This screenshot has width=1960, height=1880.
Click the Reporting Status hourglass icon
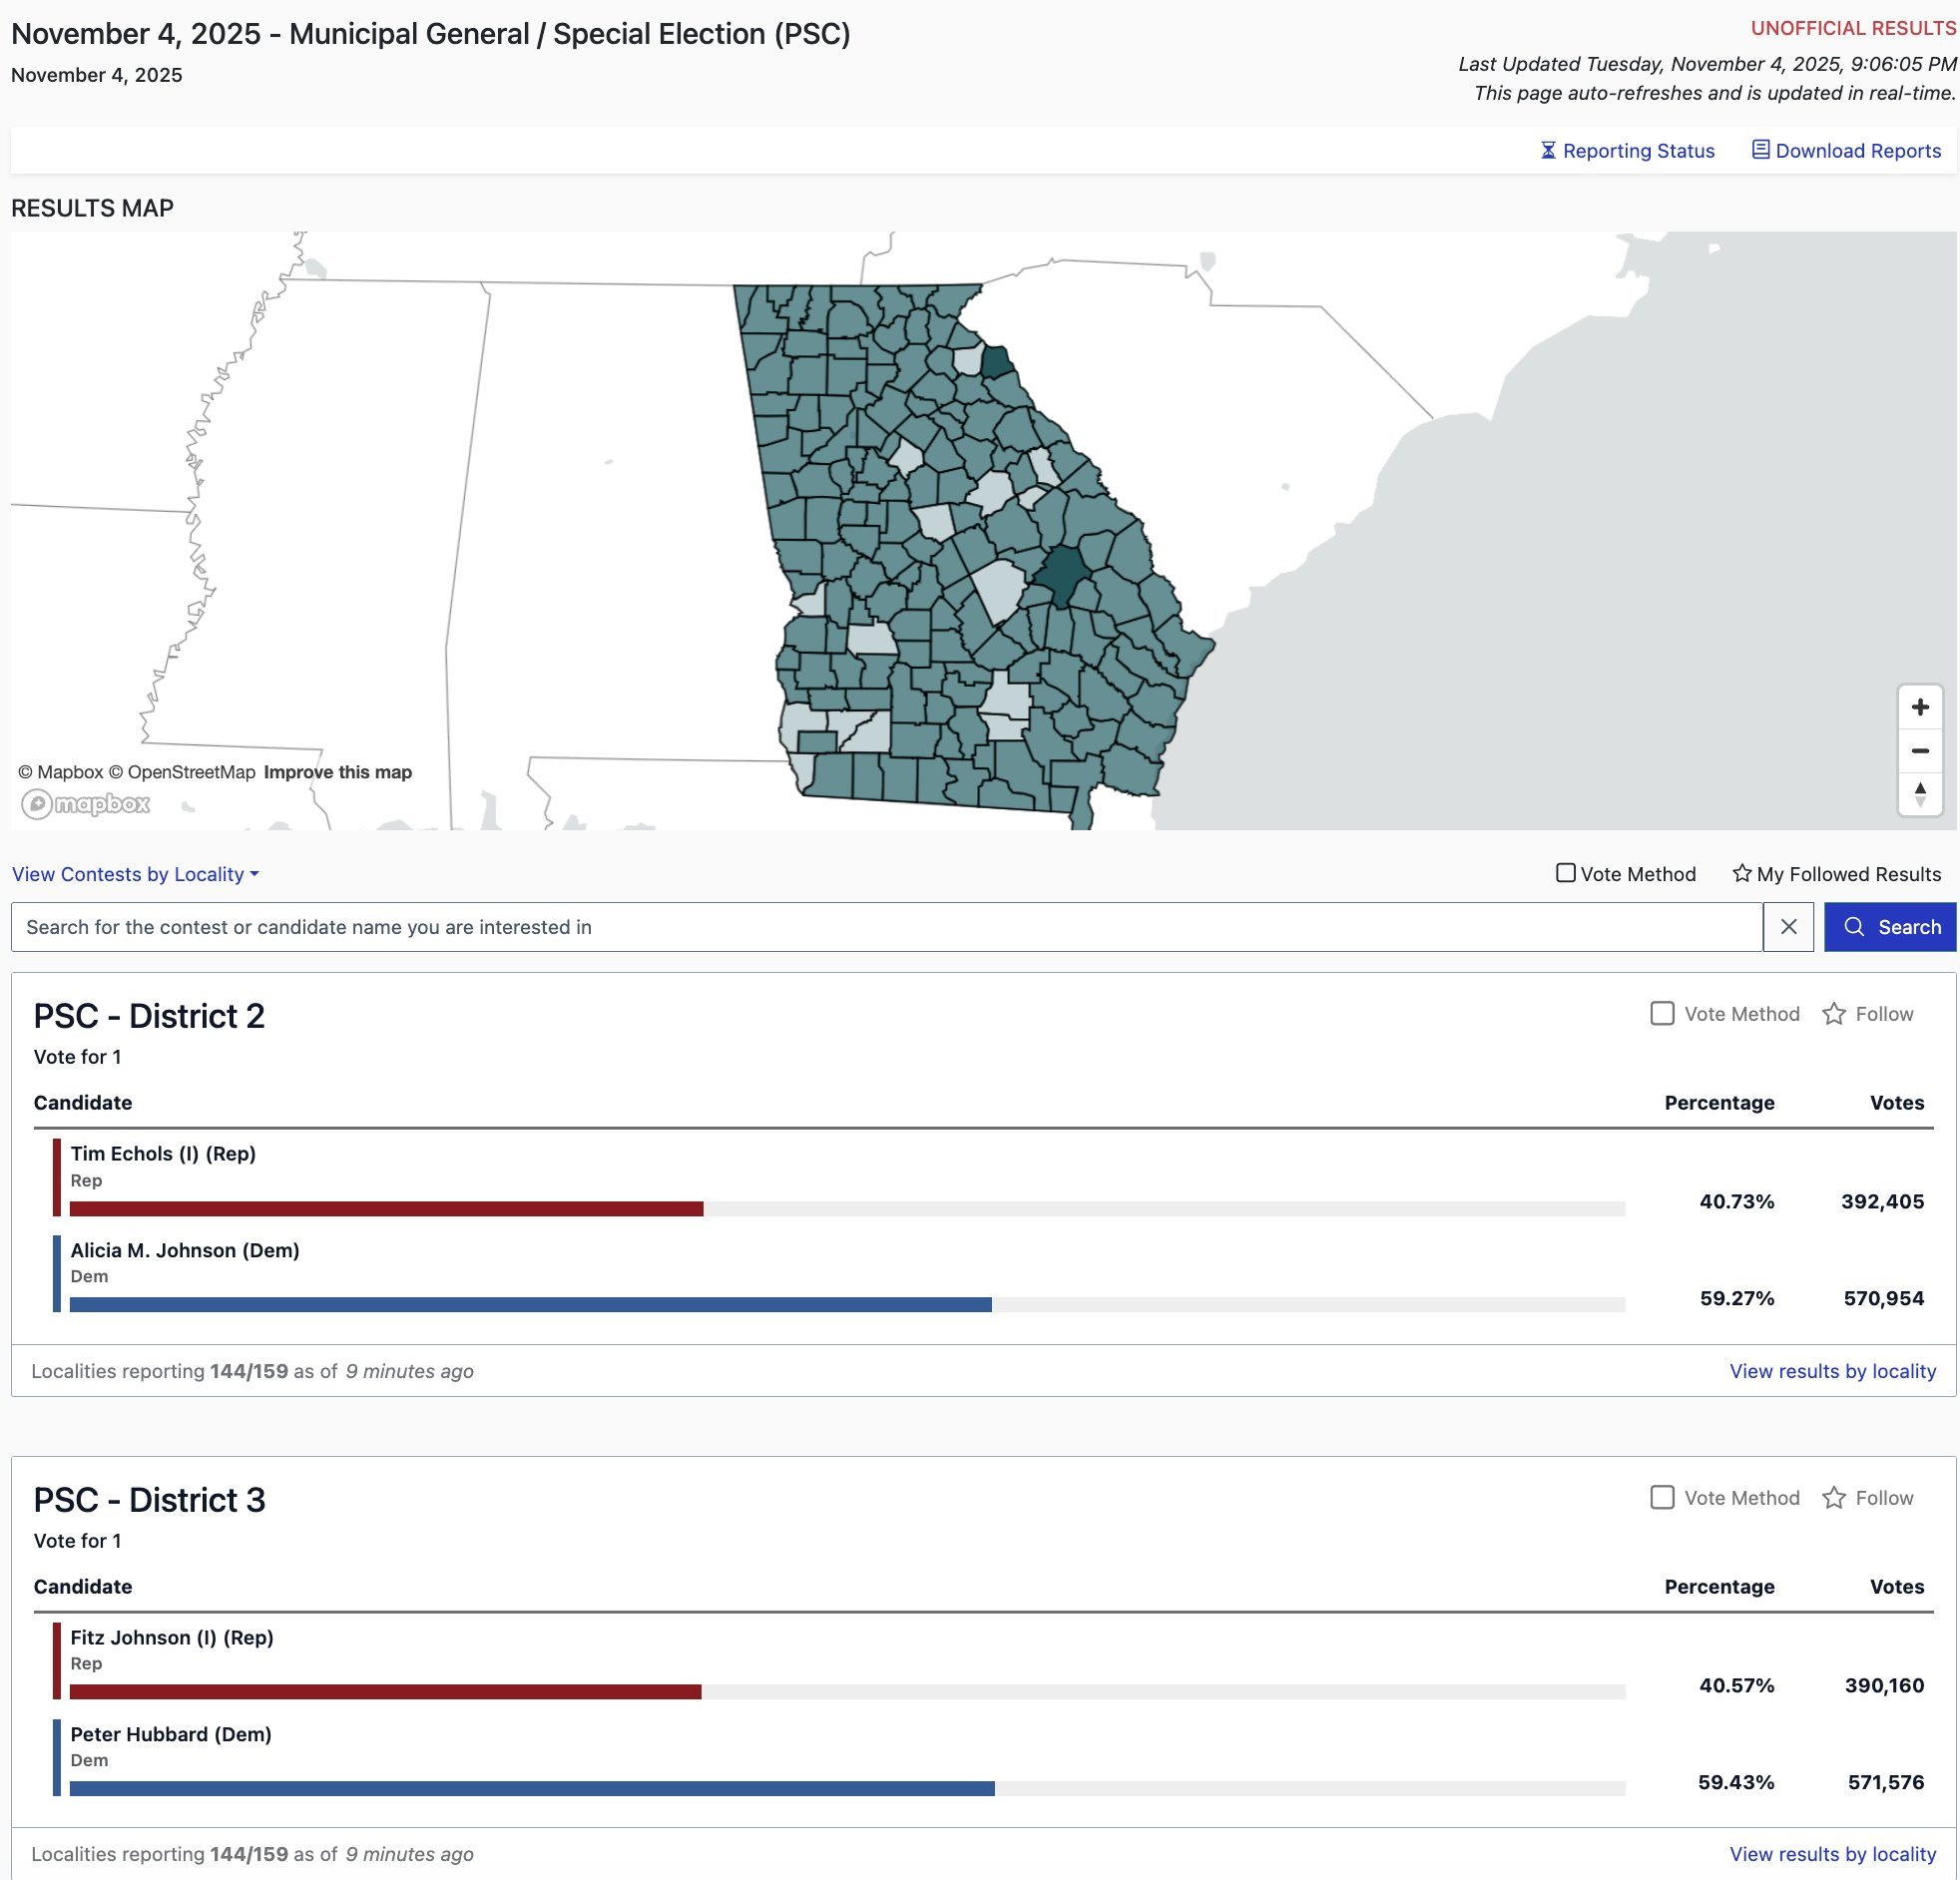1547,150
